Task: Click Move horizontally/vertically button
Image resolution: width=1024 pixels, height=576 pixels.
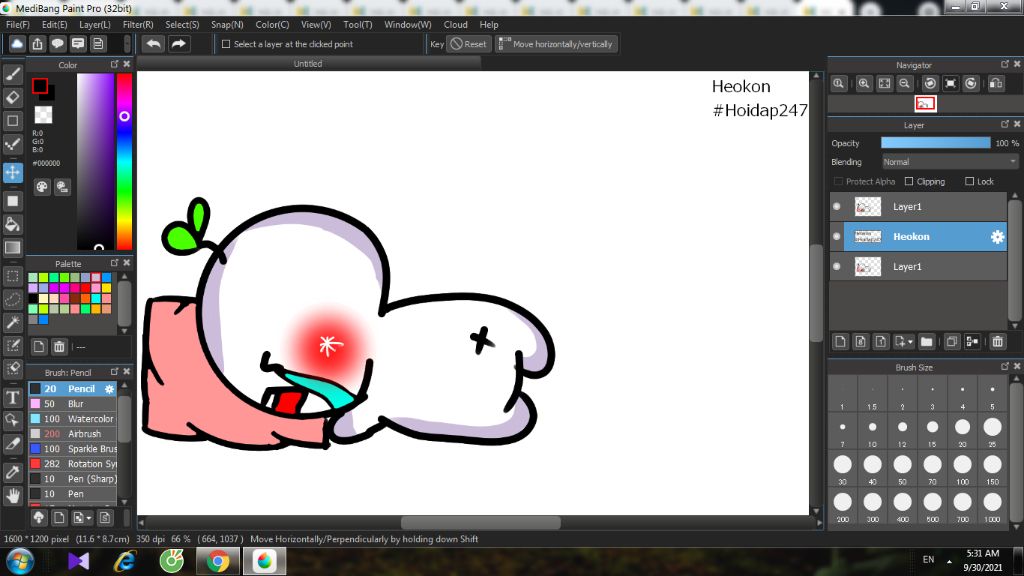Action: coord(557,44)
